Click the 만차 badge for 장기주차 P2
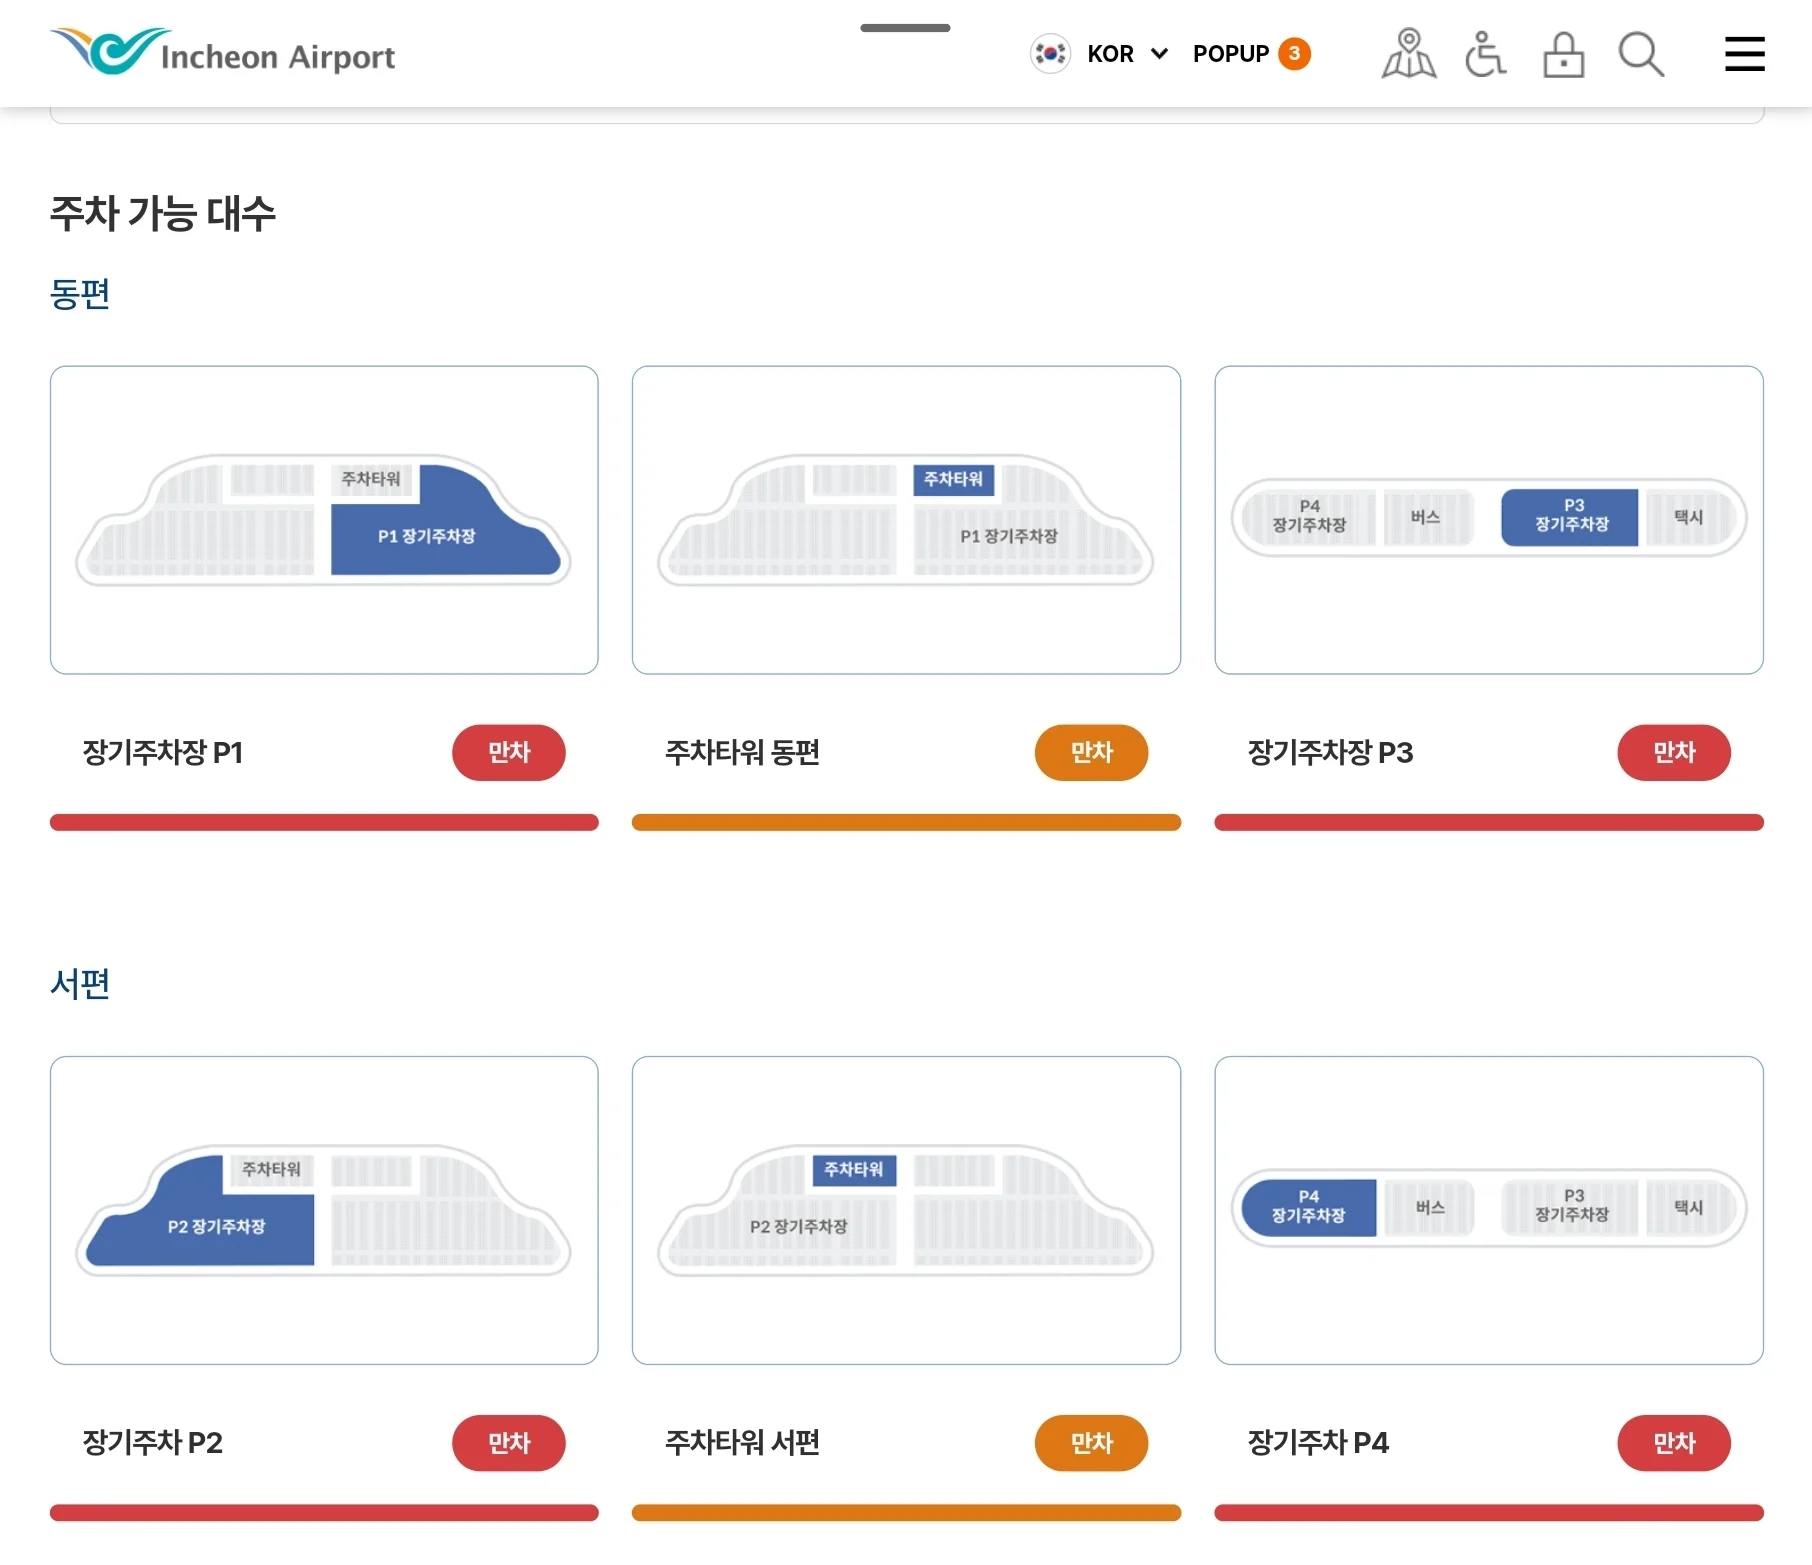 (x=508, y=1442)
